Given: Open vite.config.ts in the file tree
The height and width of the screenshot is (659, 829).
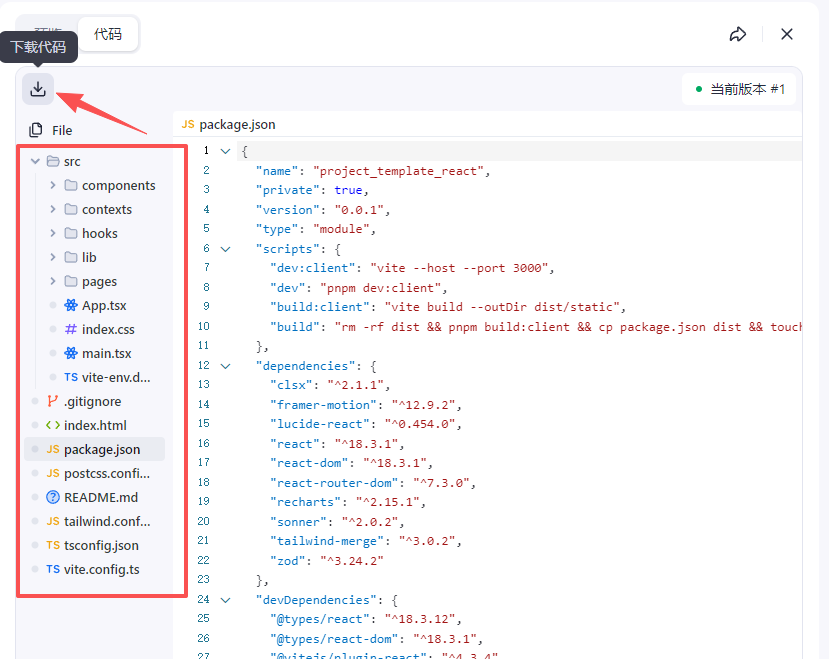Looking at the screenshot, I should click(x=101, y=569).
